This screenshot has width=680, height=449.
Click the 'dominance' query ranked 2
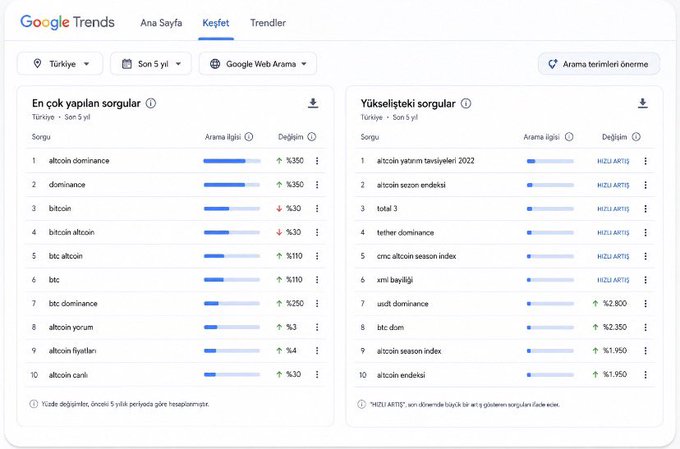tap(67, 184)
